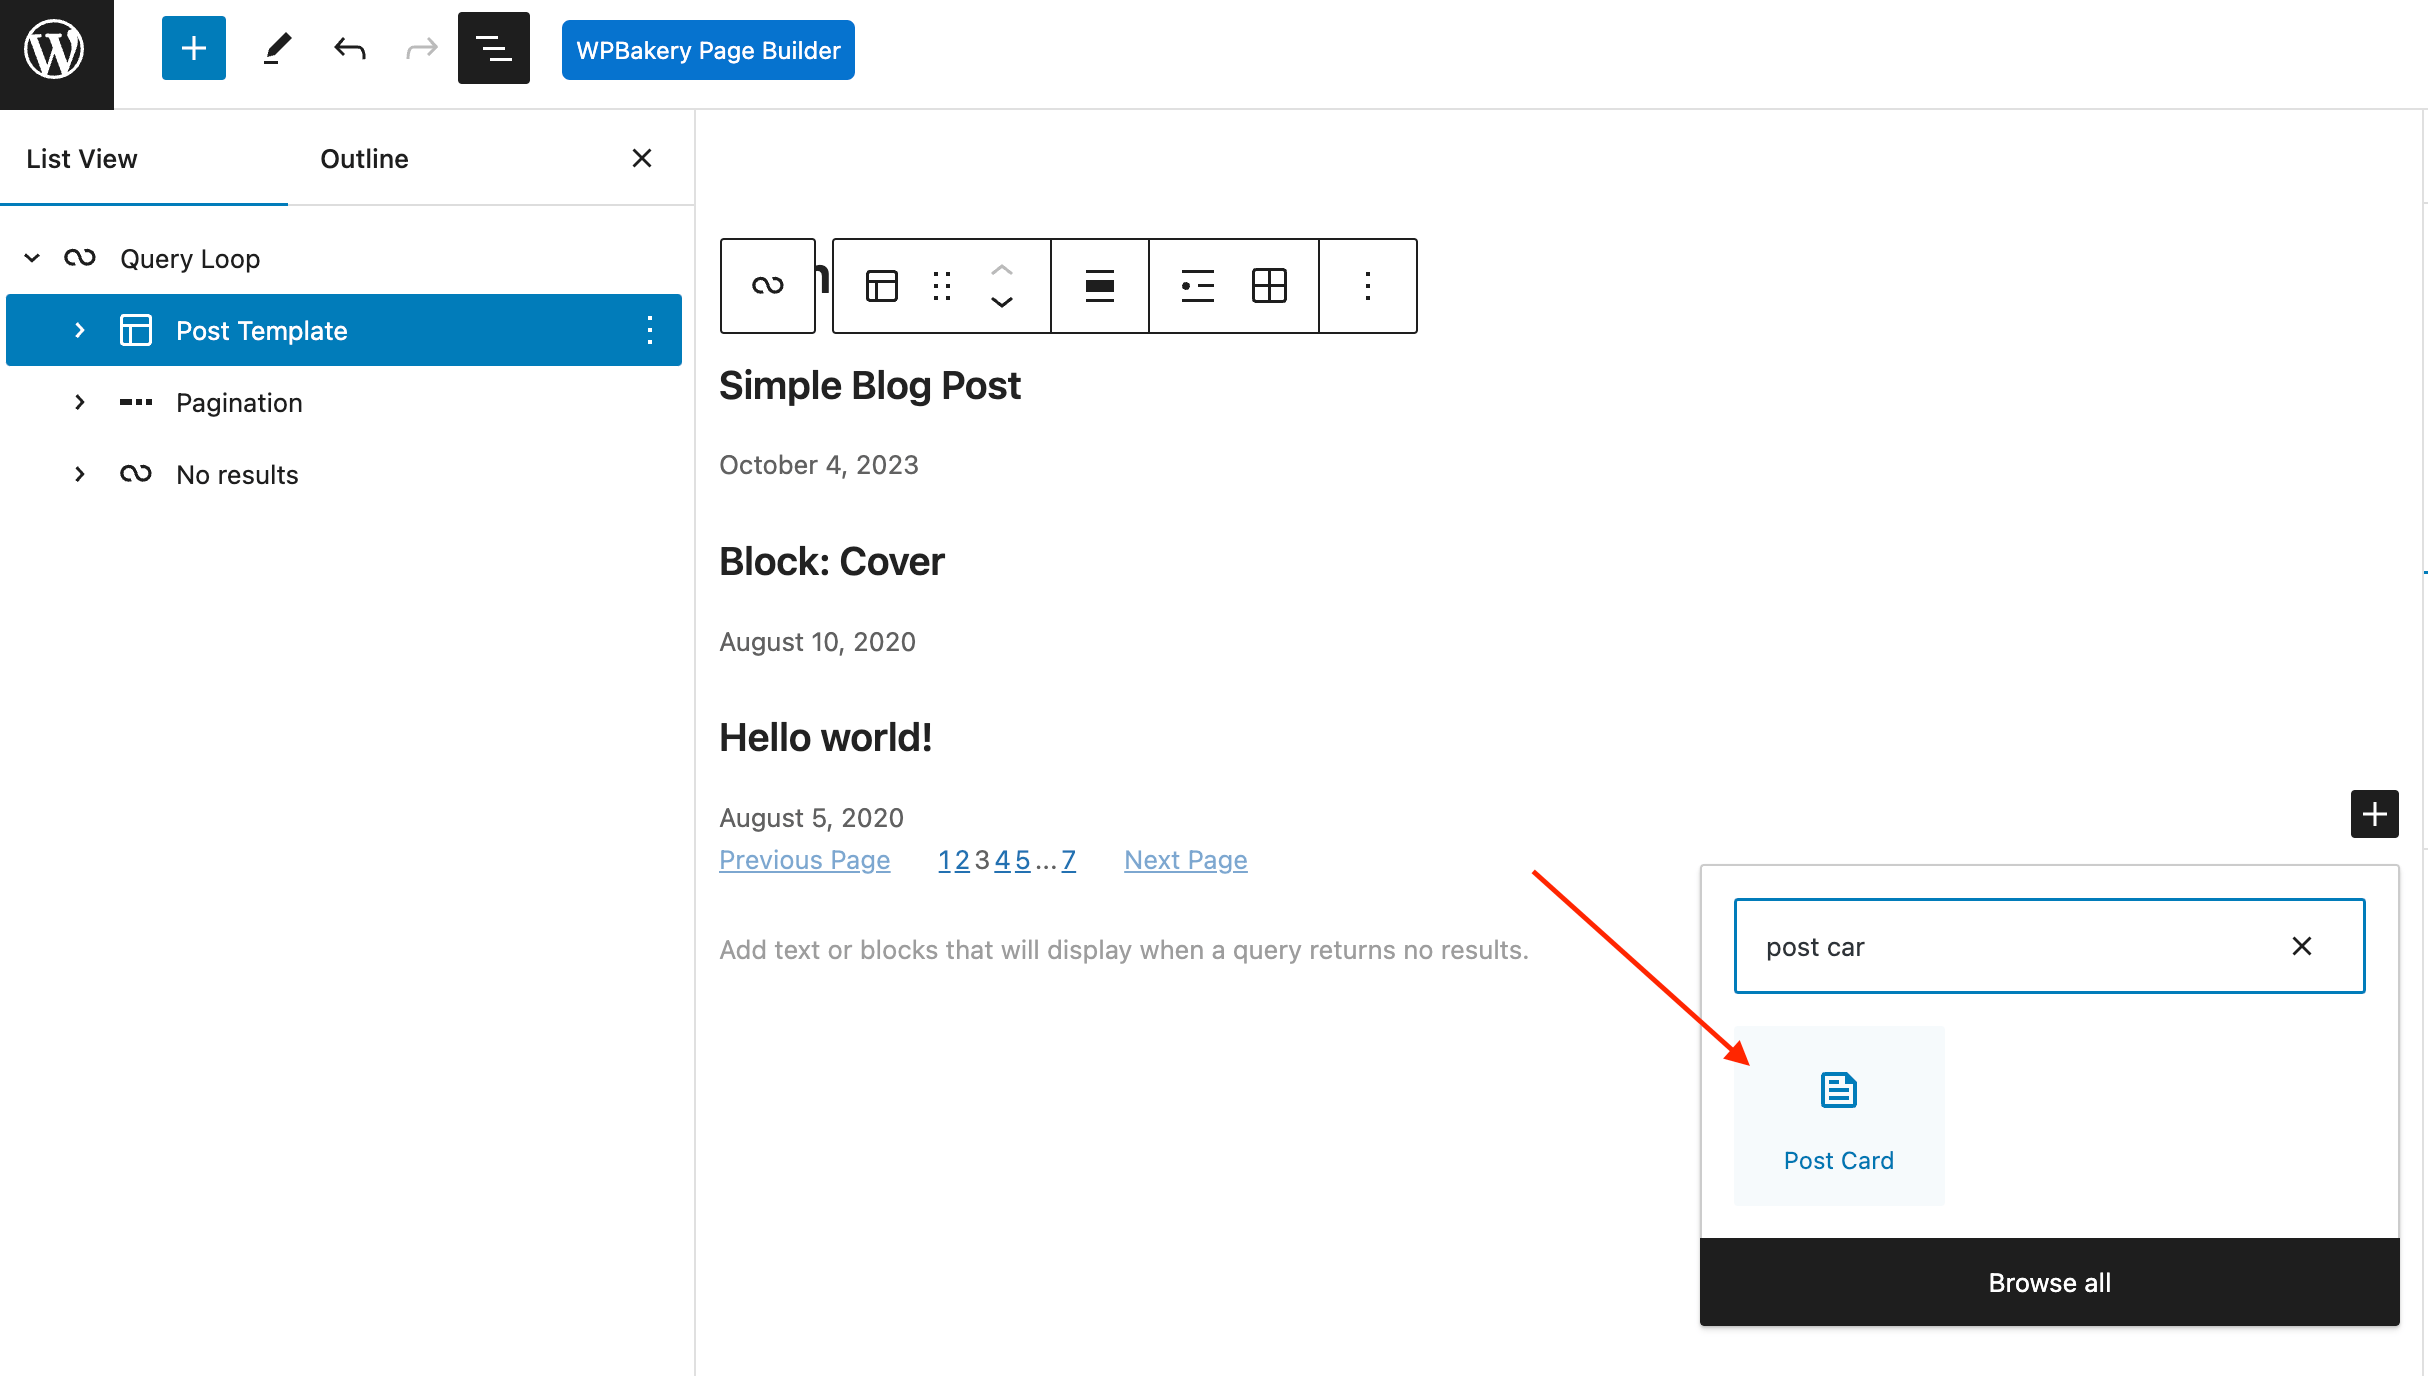Screen dimensions: 2428x1376
Task: Select the Hello world! post title
Action: [x=826, y=738]
